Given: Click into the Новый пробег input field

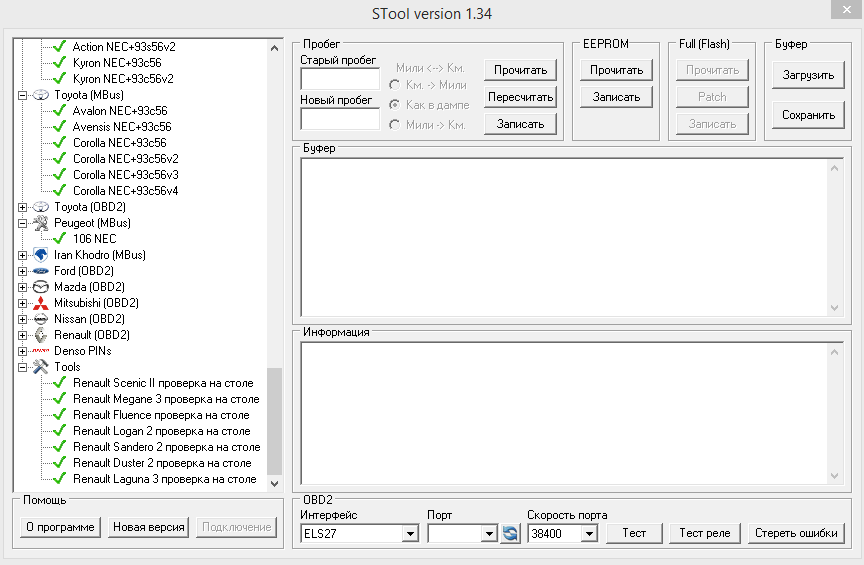Looking at the screenshot, I should coord(340,119).
